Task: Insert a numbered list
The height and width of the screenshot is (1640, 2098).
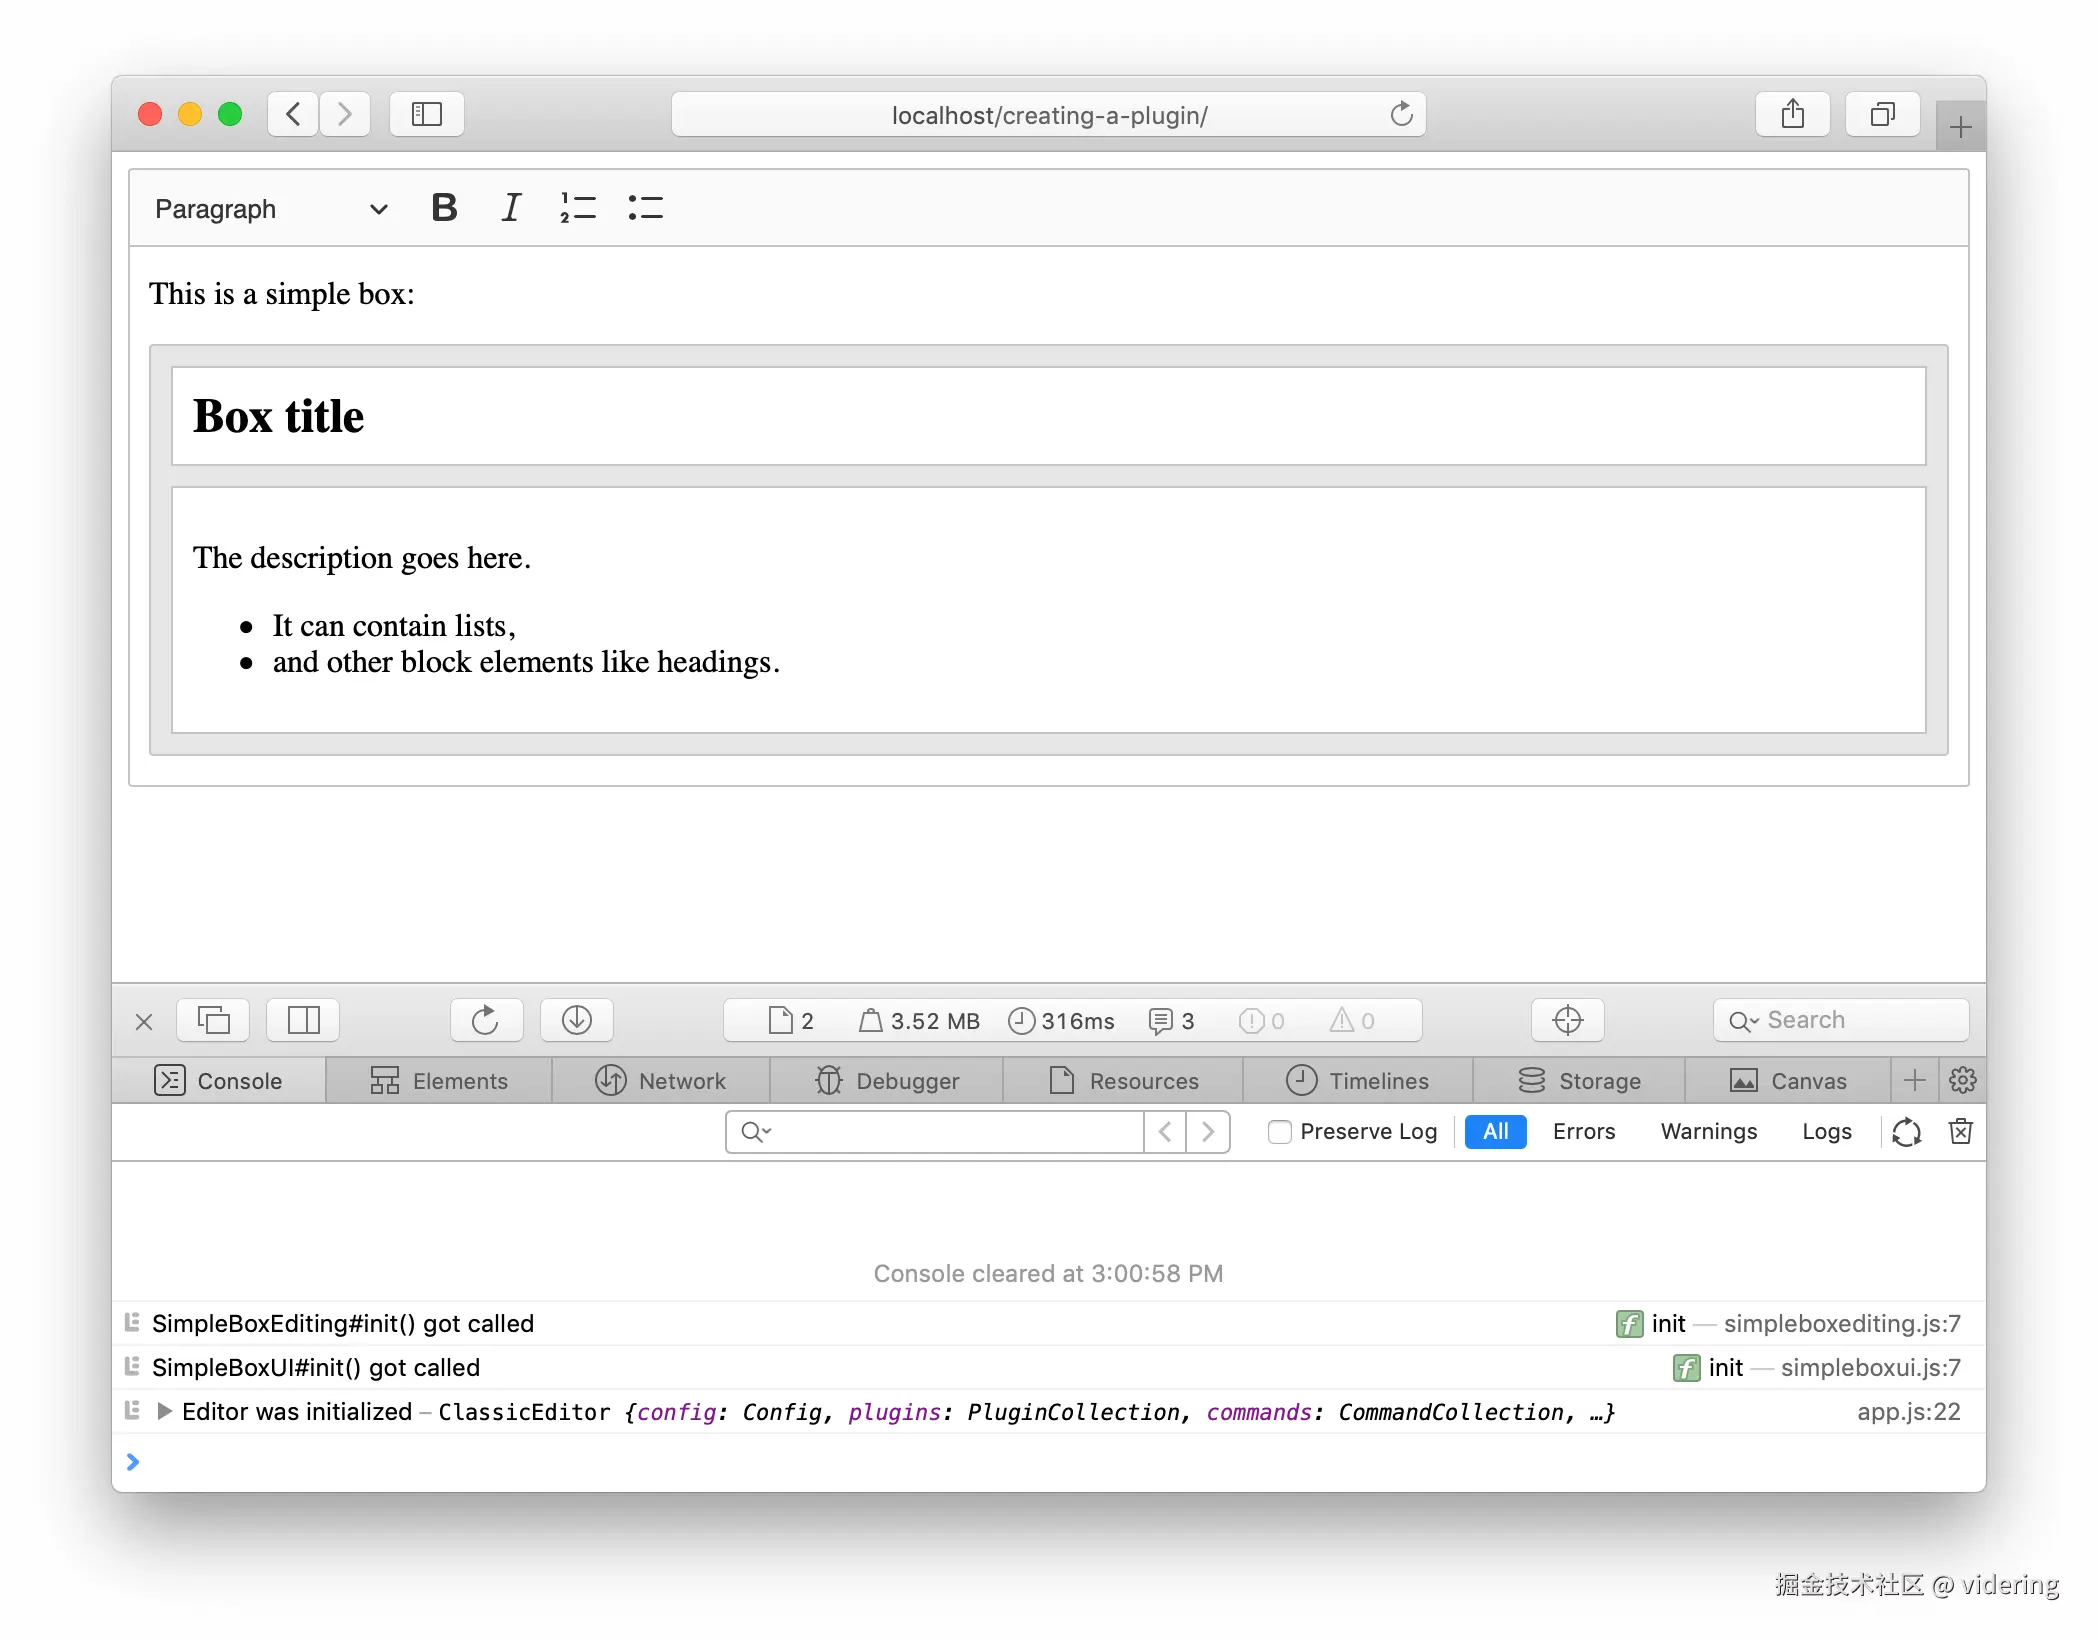Action: pyautogui.click(x=578, y=208)
